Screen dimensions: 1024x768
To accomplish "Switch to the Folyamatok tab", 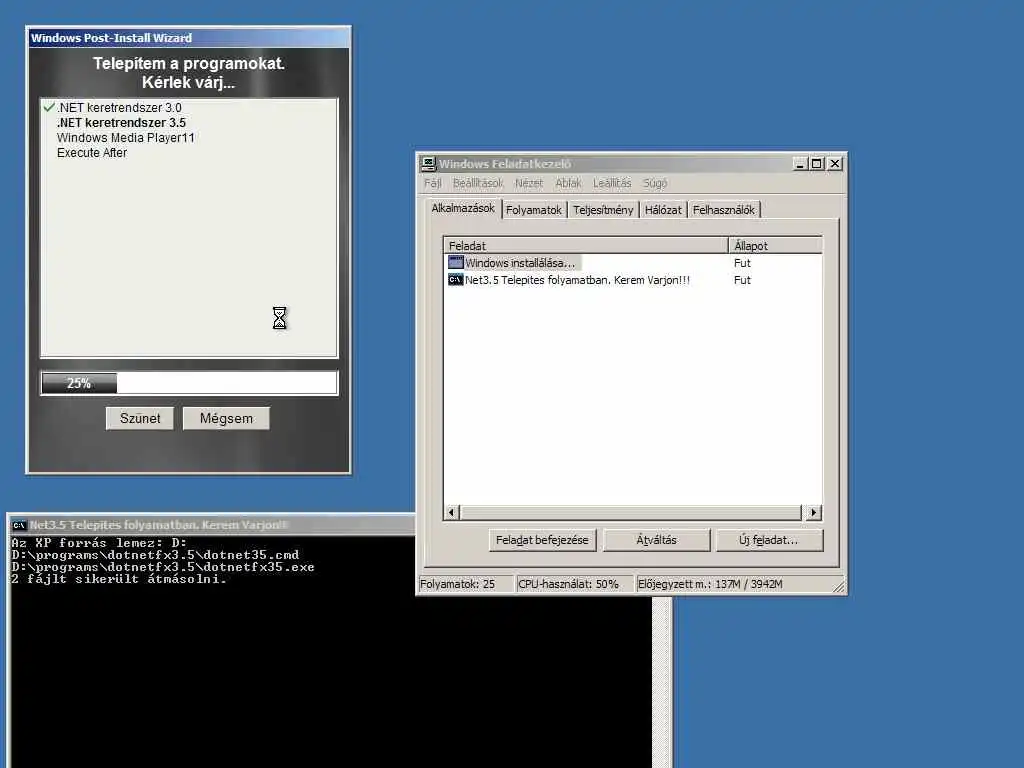I will coord(534,210).
